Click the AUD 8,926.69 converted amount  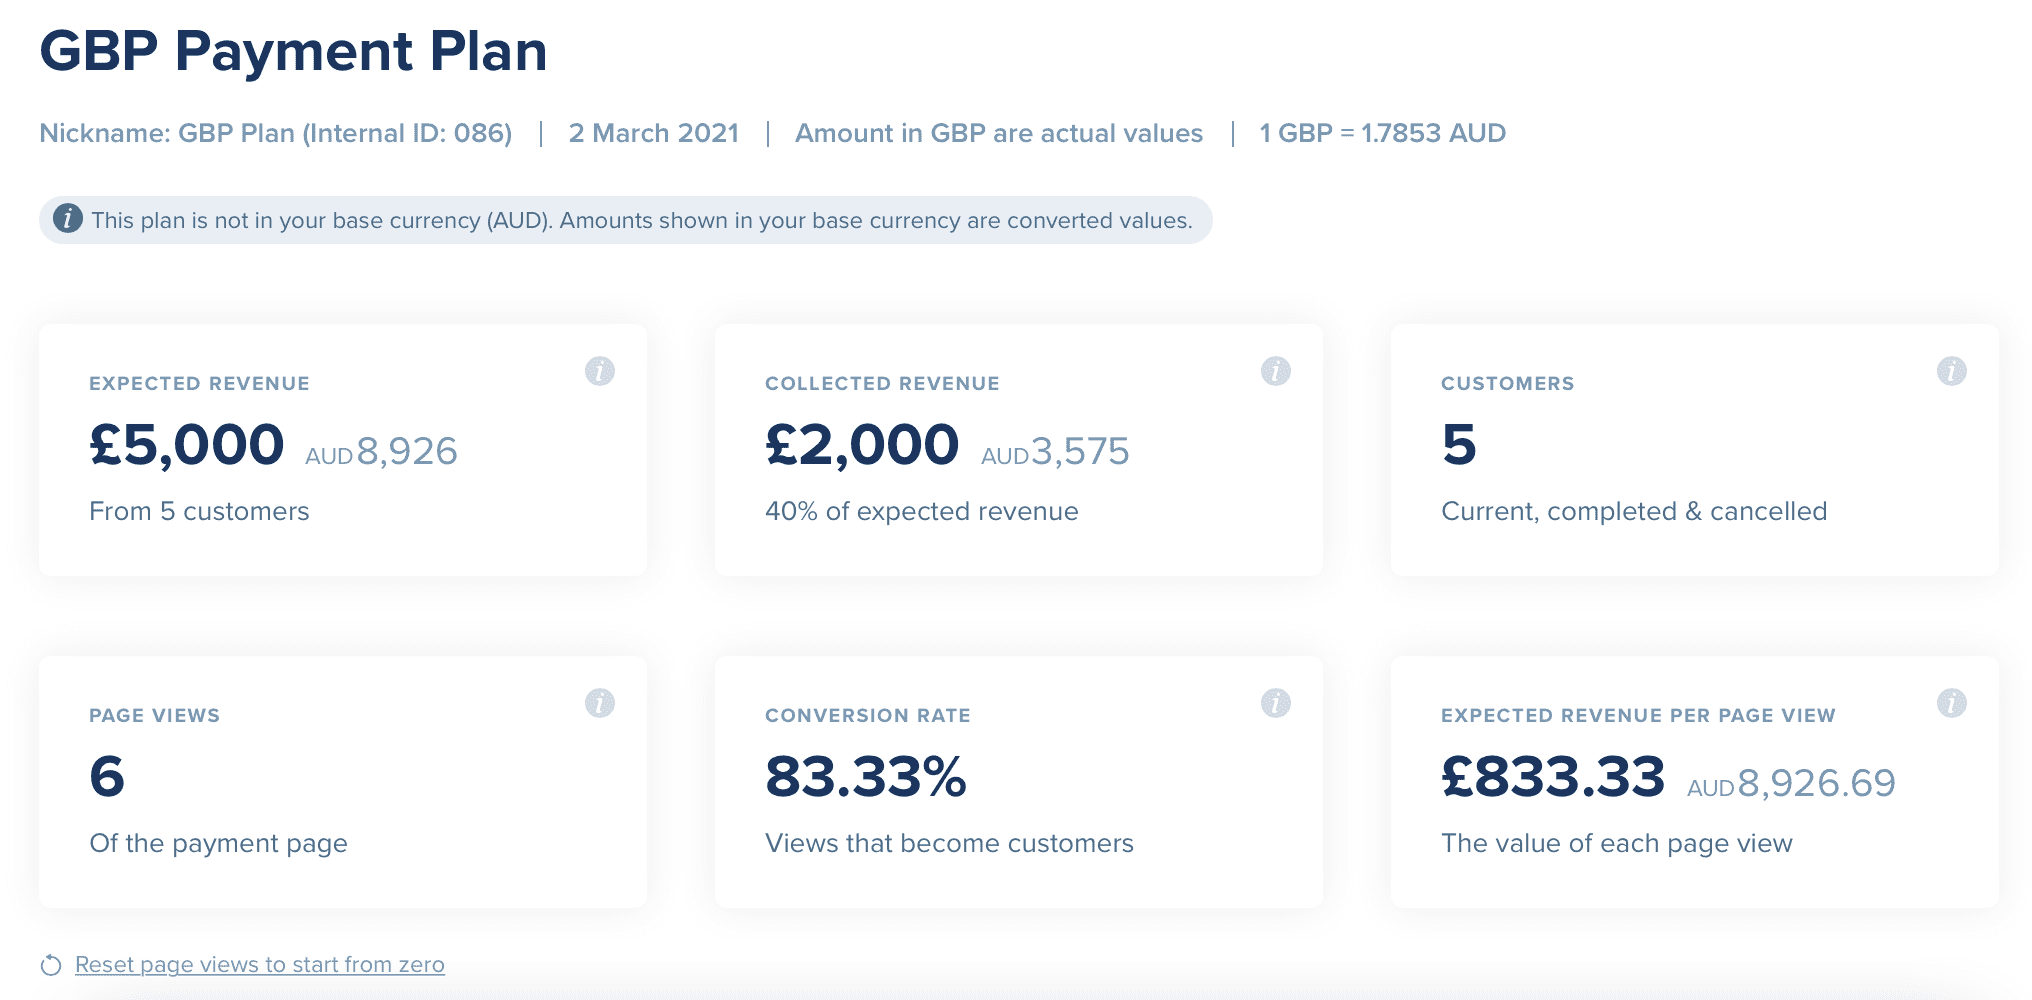click(1791, 783)
